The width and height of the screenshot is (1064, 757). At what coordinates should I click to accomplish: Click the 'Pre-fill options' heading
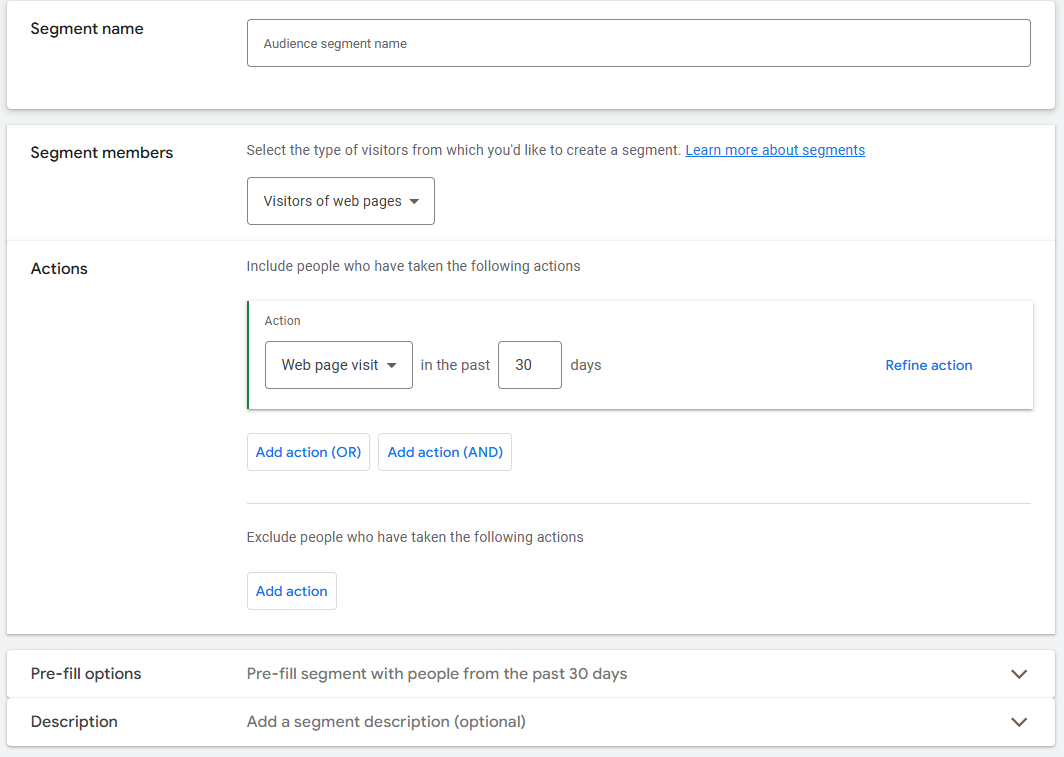point(86,674)
